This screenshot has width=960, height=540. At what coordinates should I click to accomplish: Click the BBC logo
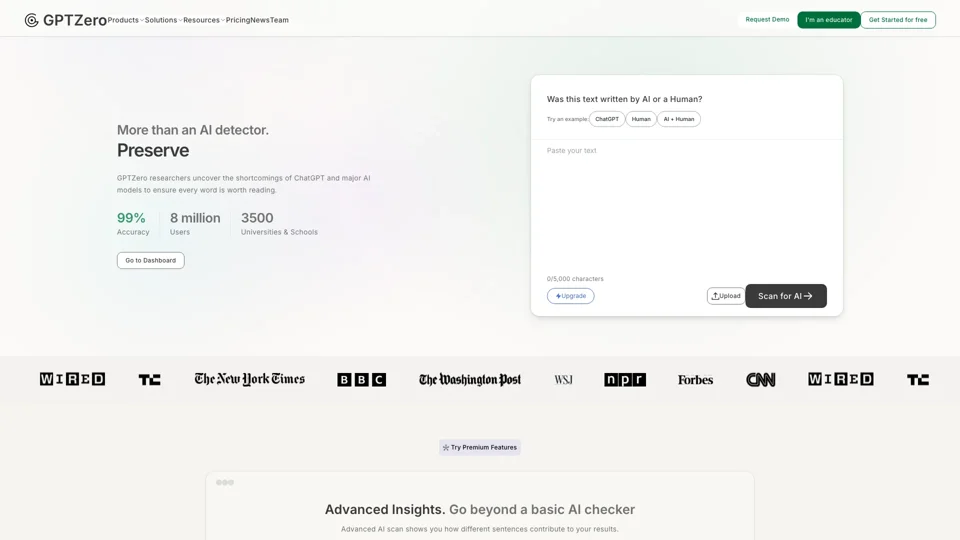tap(361, 380)
